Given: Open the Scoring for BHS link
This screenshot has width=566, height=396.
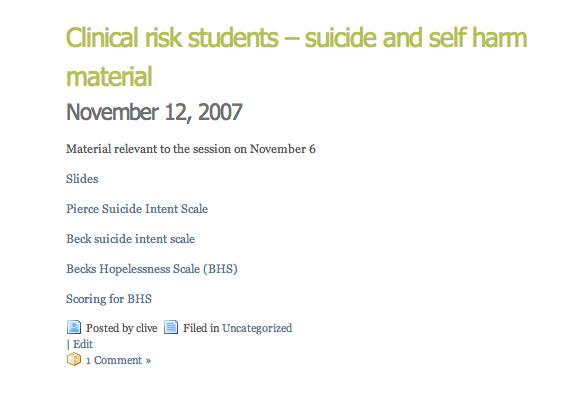Looking at the screenshot, I should 109,299.
